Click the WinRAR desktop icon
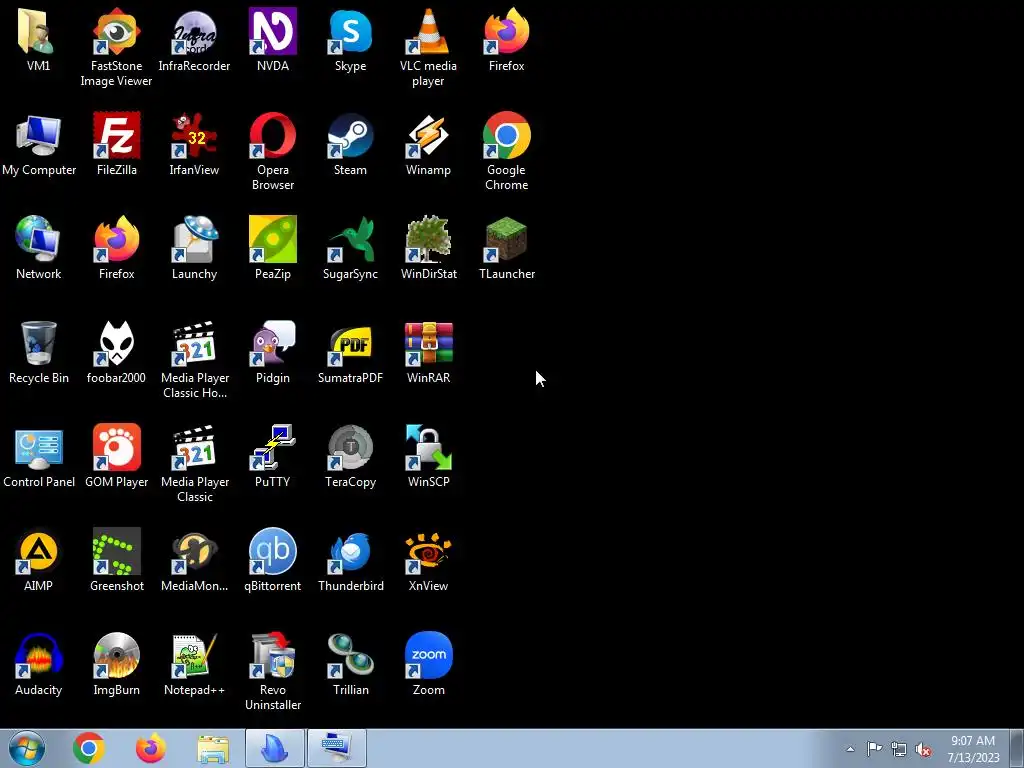Screen dimensions: 1024x768 [x=428, y=343]
